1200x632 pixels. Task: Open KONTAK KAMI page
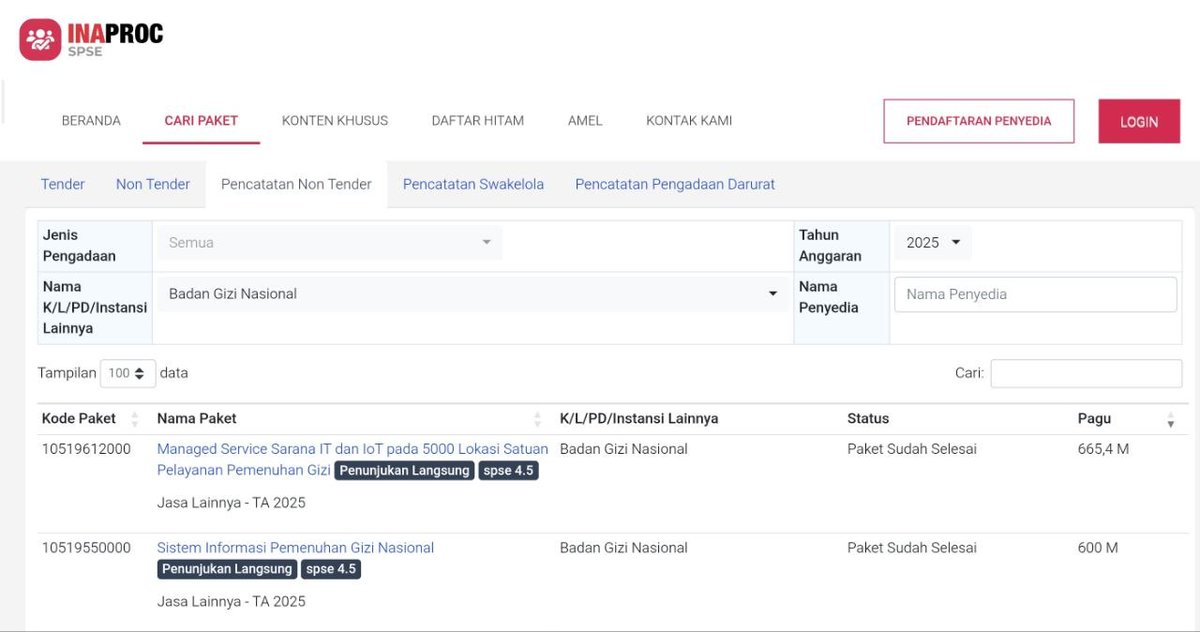(689, 121)
